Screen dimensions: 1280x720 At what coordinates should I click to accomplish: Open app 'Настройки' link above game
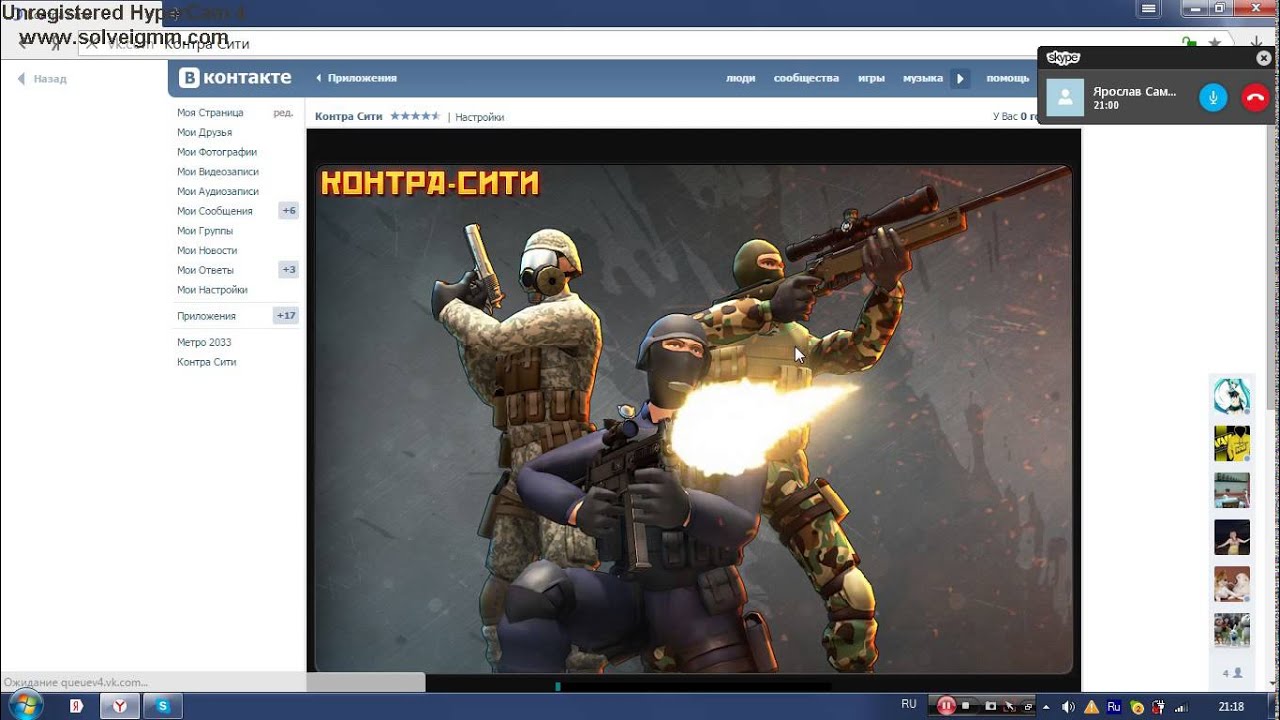pyautogui.click(x=480, y=117)
